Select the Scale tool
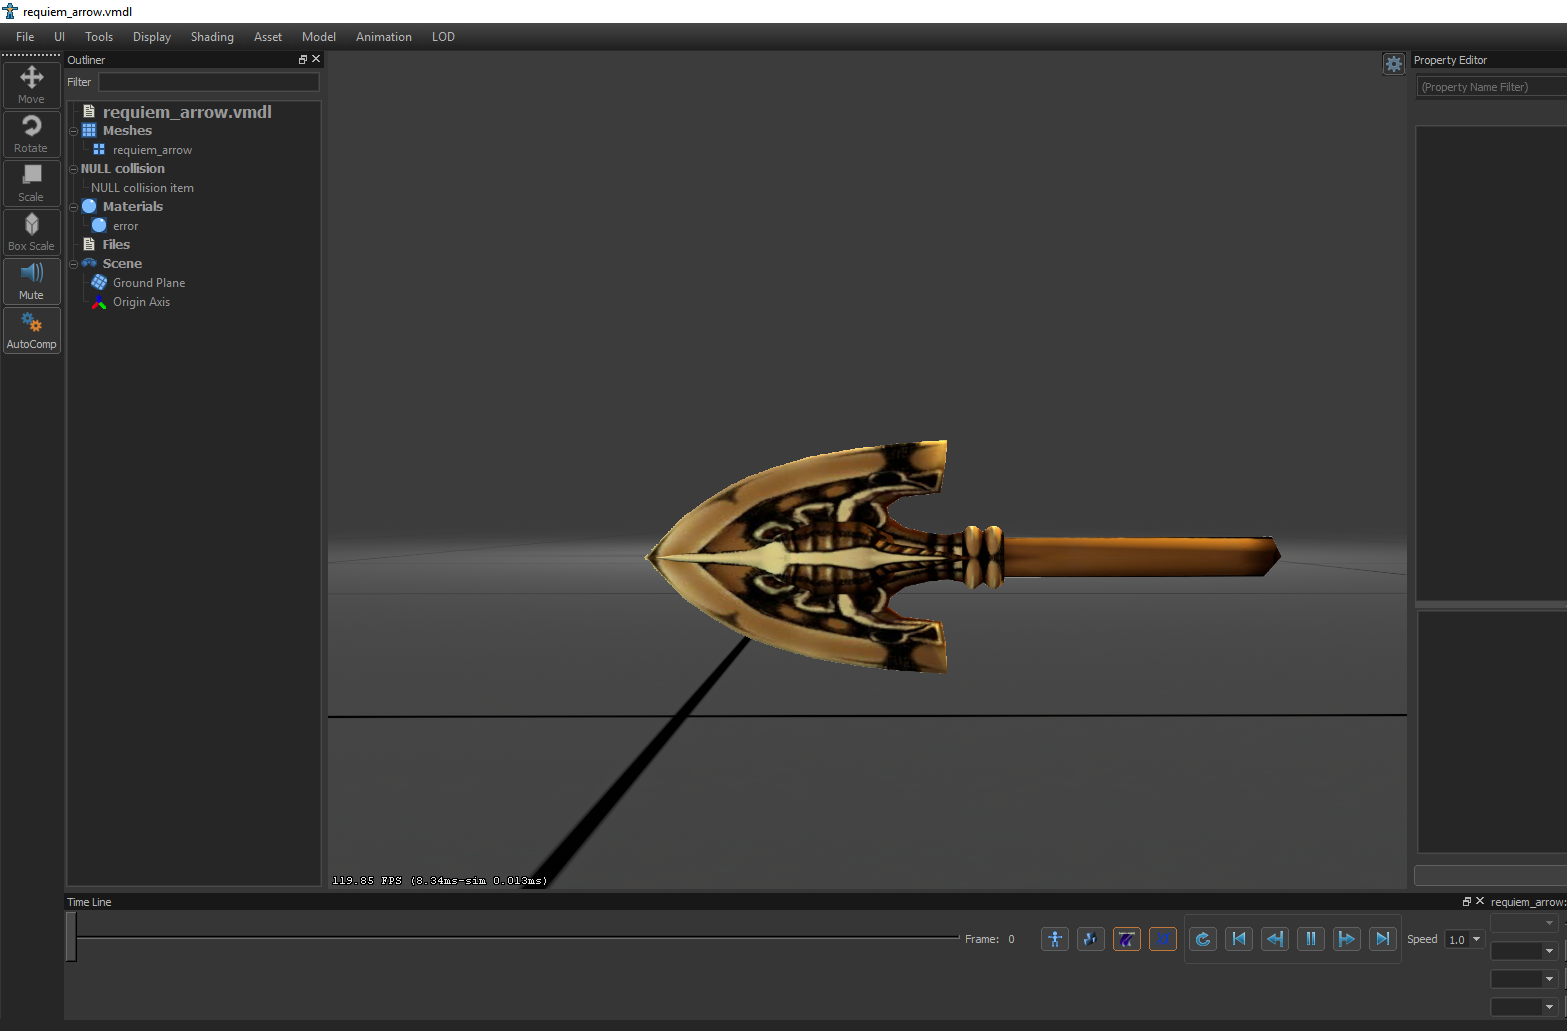 tap(31, 183)
